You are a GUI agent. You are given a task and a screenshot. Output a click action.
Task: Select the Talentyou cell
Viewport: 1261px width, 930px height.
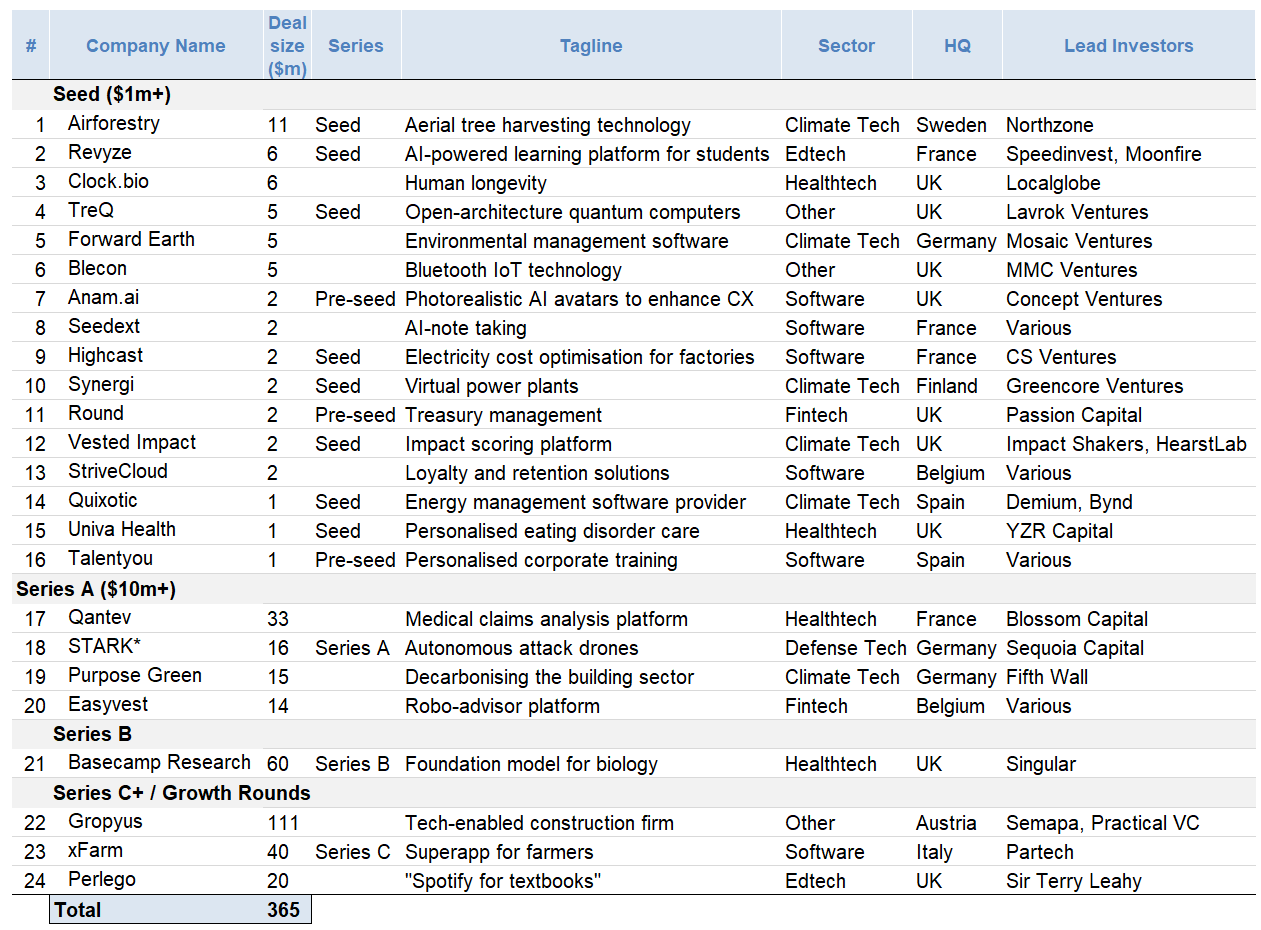pos(110,558)
